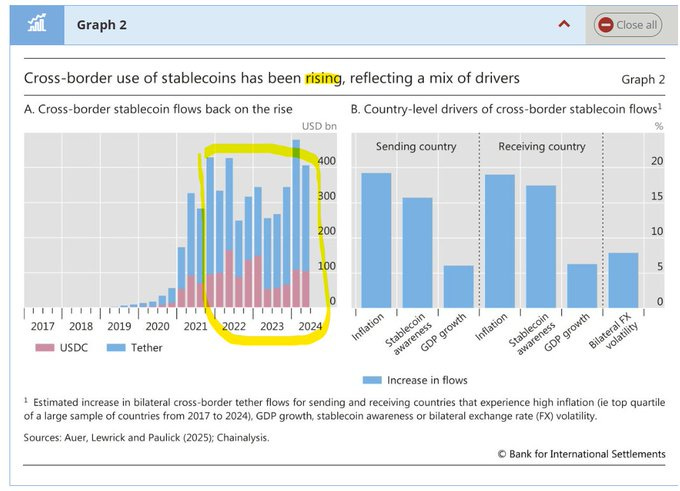Click the chart icon beside Graph 2
The height and width of the screenshot is (491, 680).
pos(37,24)
